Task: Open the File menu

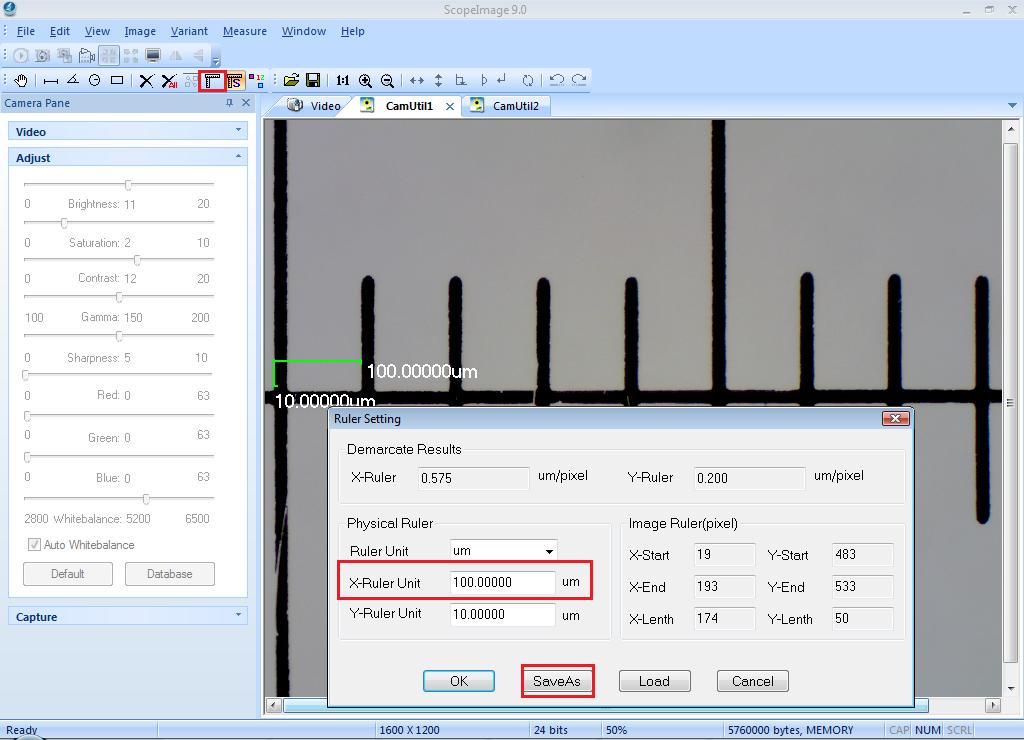Action: tap(25, 31)
